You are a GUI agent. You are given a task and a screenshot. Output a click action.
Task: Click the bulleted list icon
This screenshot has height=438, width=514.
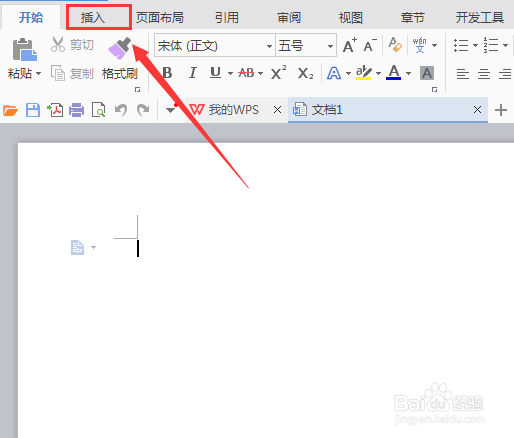[x=461, y=45]
